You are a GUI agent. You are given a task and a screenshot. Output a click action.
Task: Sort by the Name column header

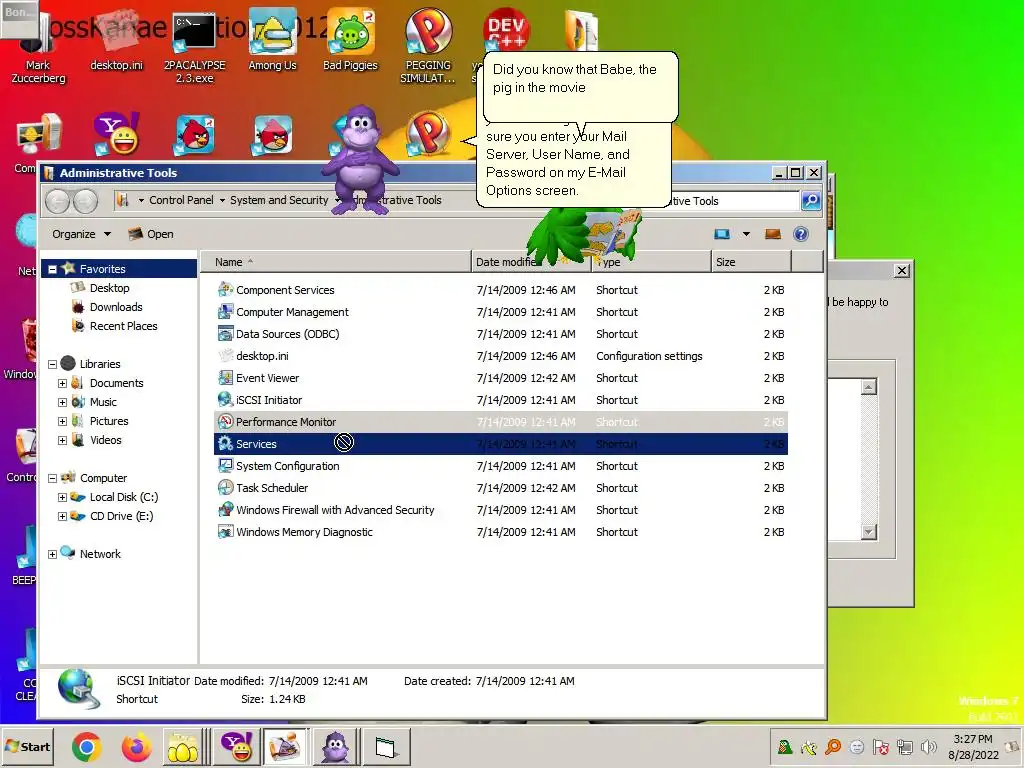click(x=336, y=262)
